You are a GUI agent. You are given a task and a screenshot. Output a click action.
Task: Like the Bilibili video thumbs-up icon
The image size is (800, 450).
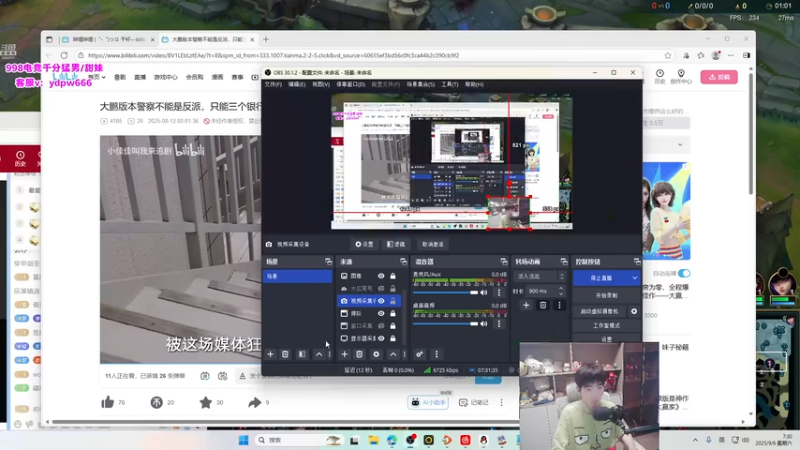click(108, 402)
